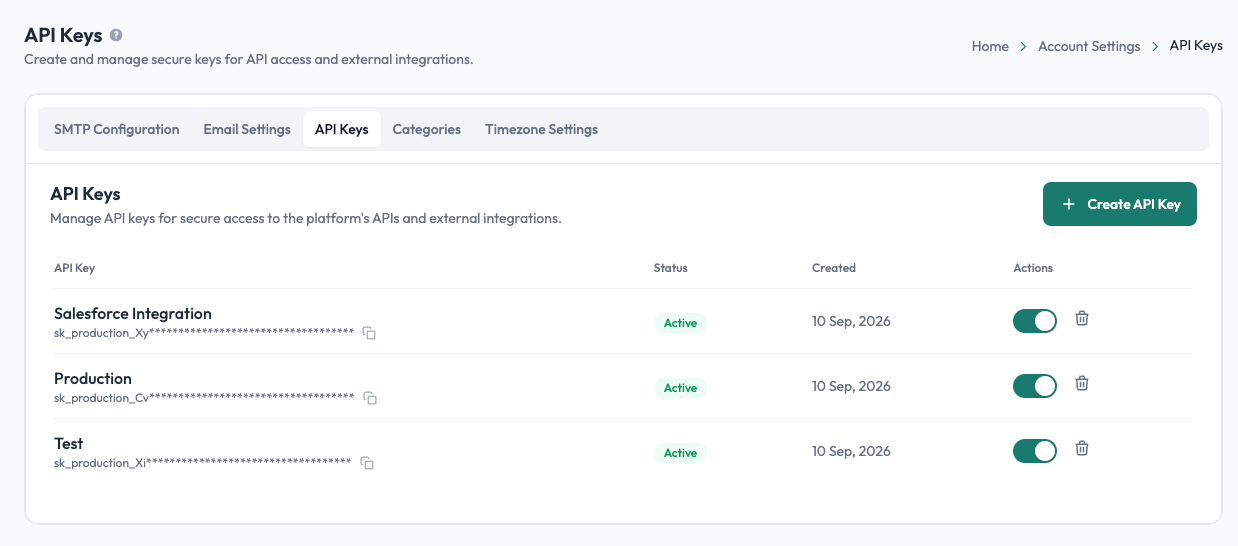1238x546 pixels.
Task: Select the API Keys tab
Action: coord(342,129)
